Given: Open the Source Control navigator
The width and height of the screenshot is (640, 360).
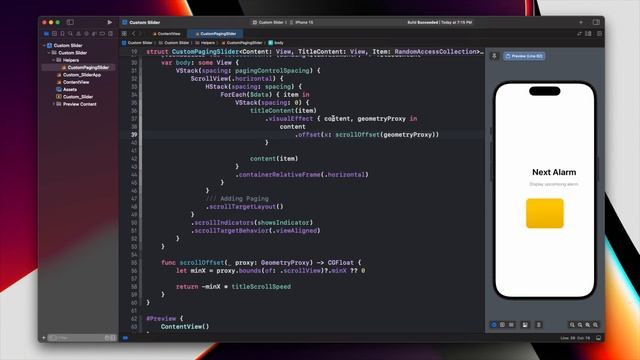Looking at the screenshot, I should (54, 33).
